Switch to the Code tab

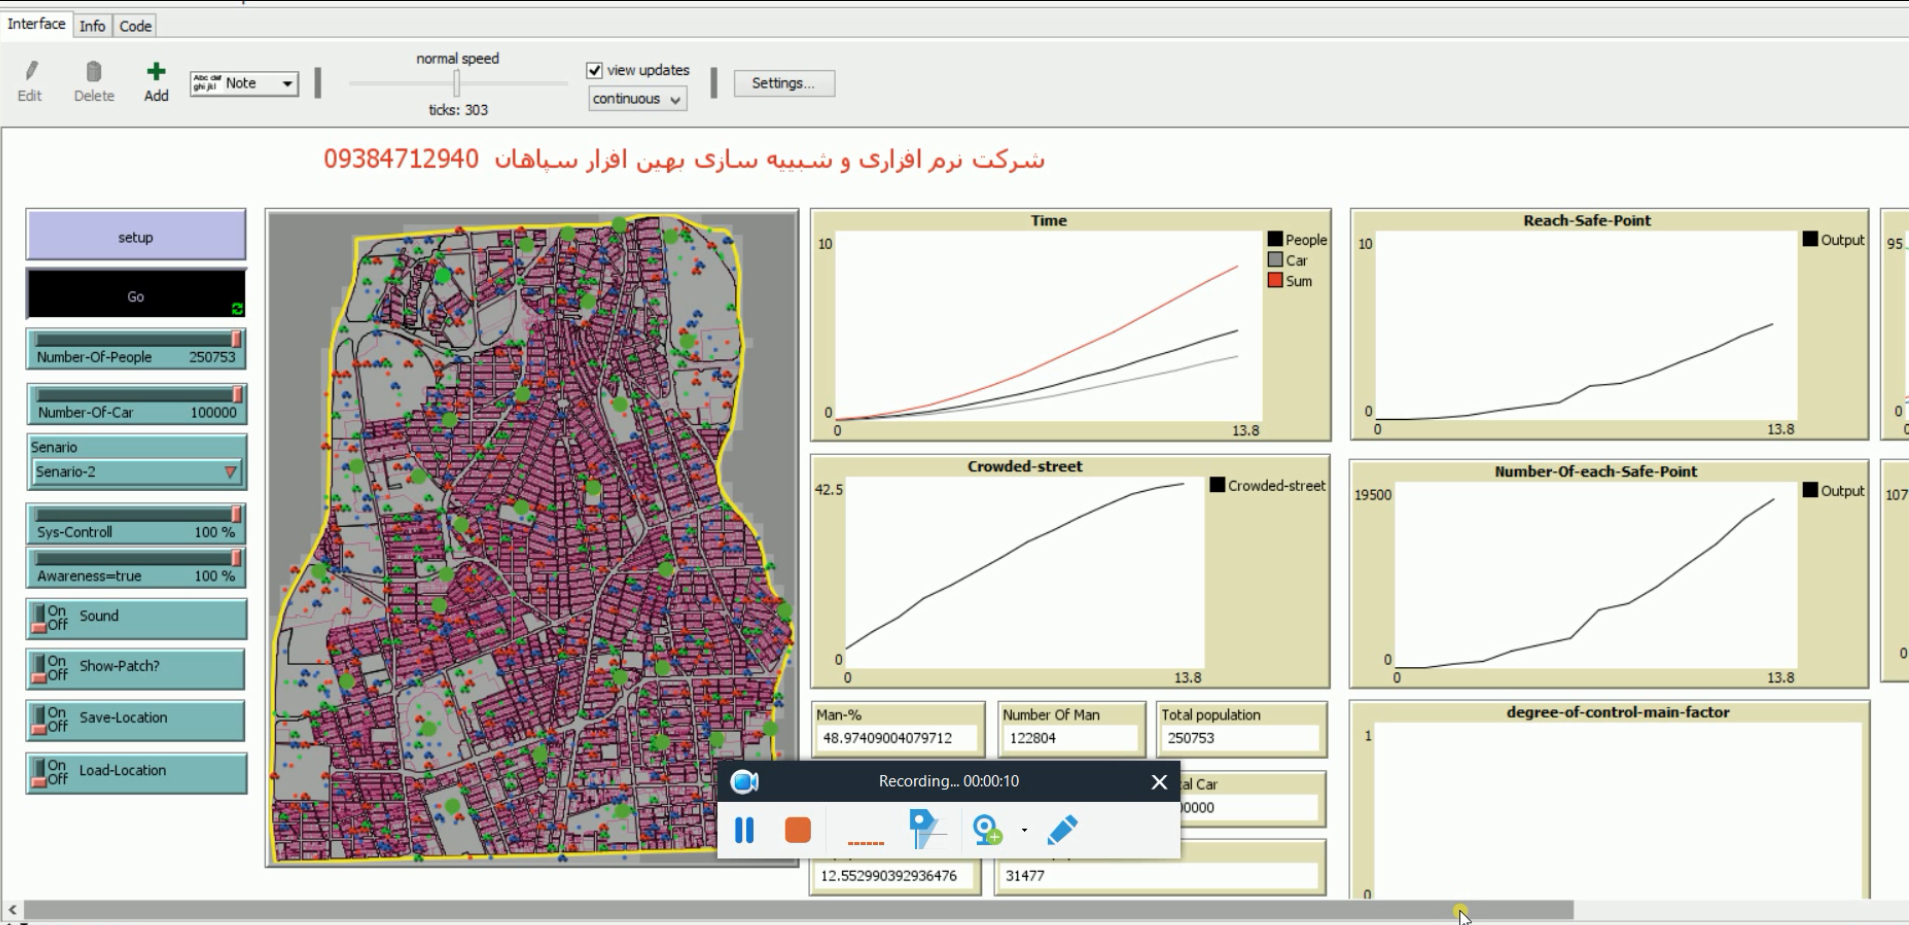(136, 25)
